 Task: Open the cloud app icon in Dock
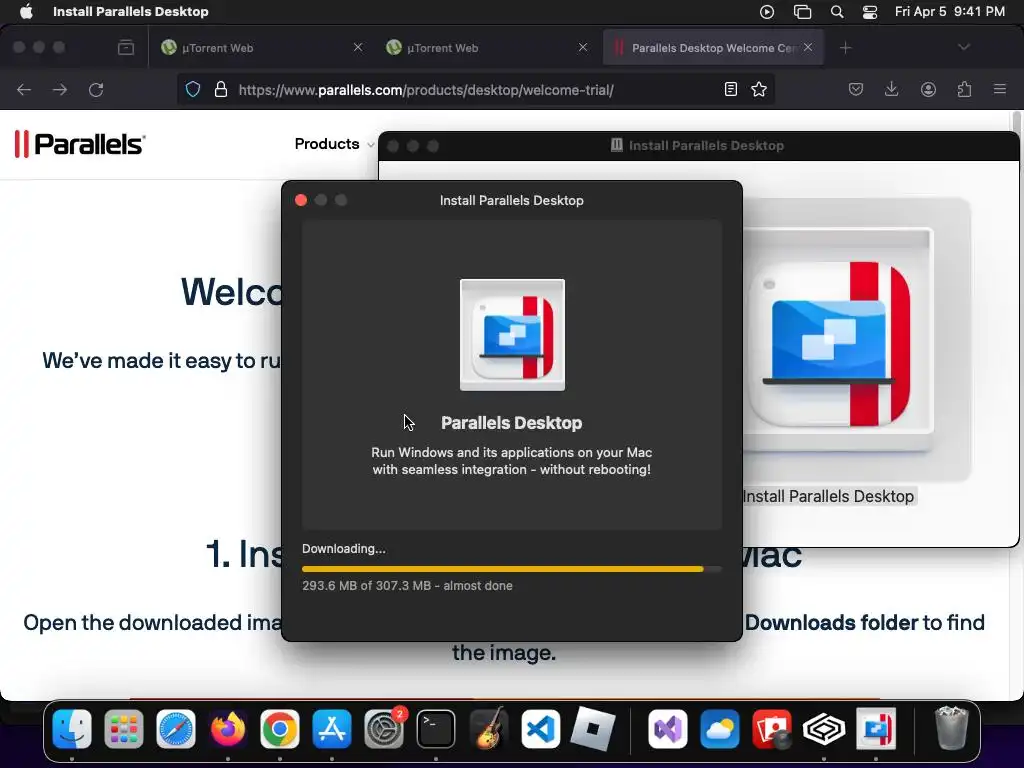[x=720, y=729]
